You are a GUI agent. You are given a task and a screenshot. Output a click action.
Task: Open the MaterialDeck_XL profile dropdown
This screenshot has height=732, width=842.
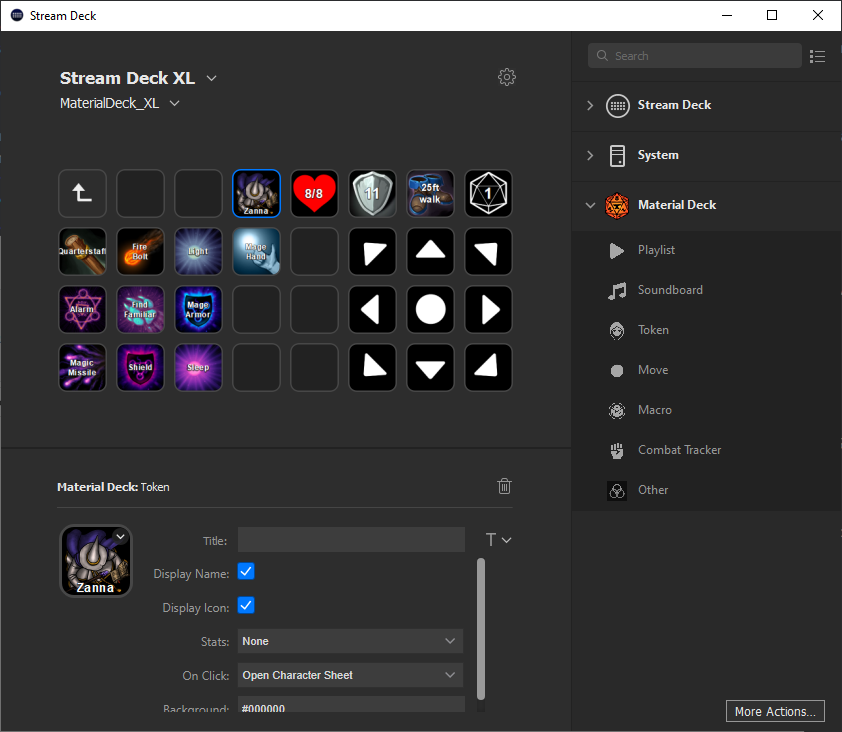[120, 103]
